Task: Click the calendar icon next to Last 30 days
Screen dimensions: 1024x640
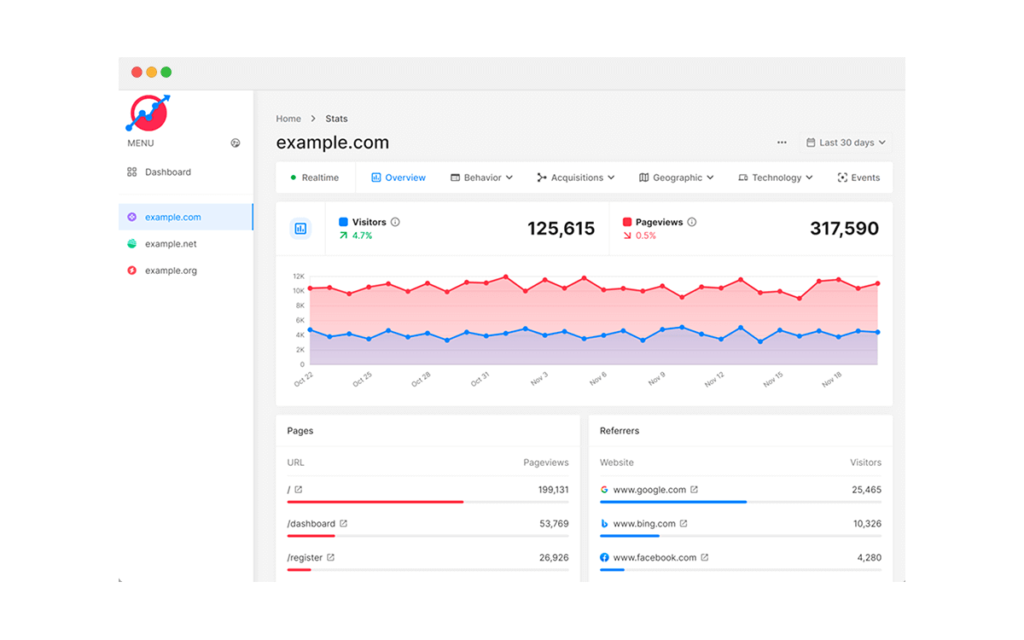Action: tap(810, 142)
